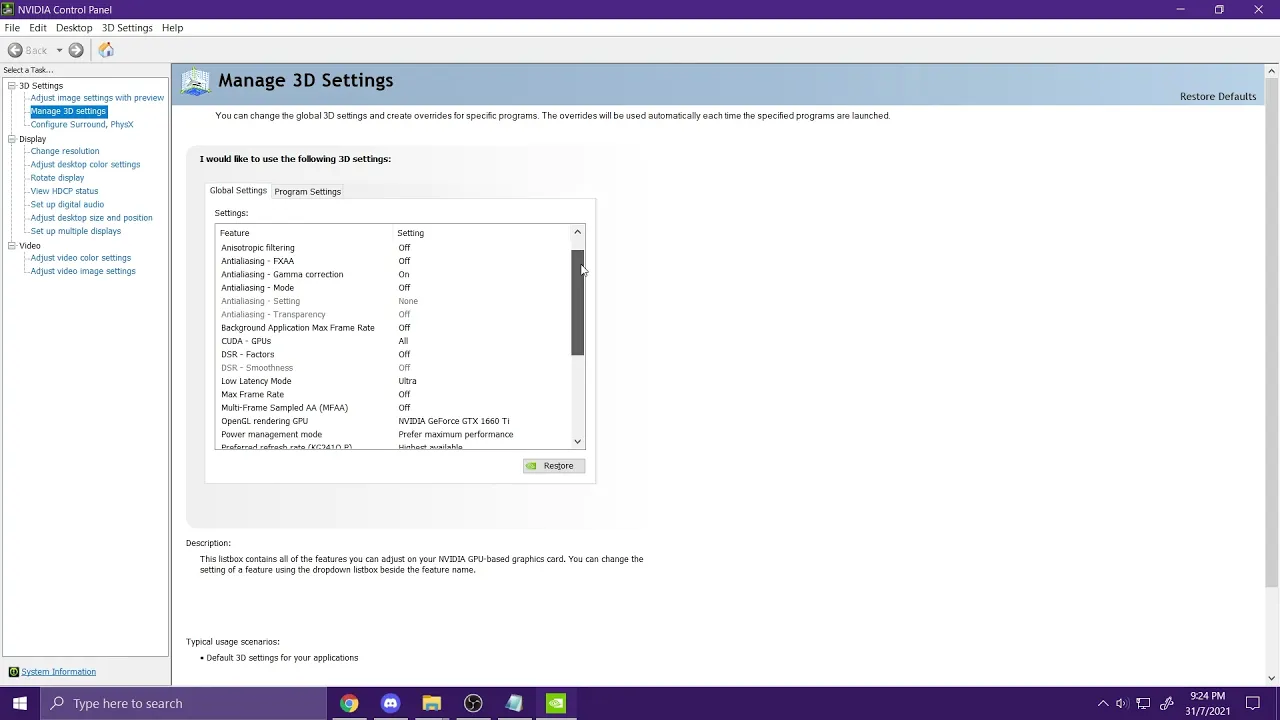1280x720 pixels.
Task: Open the 3D Settings menu
Action: point(127,28)
